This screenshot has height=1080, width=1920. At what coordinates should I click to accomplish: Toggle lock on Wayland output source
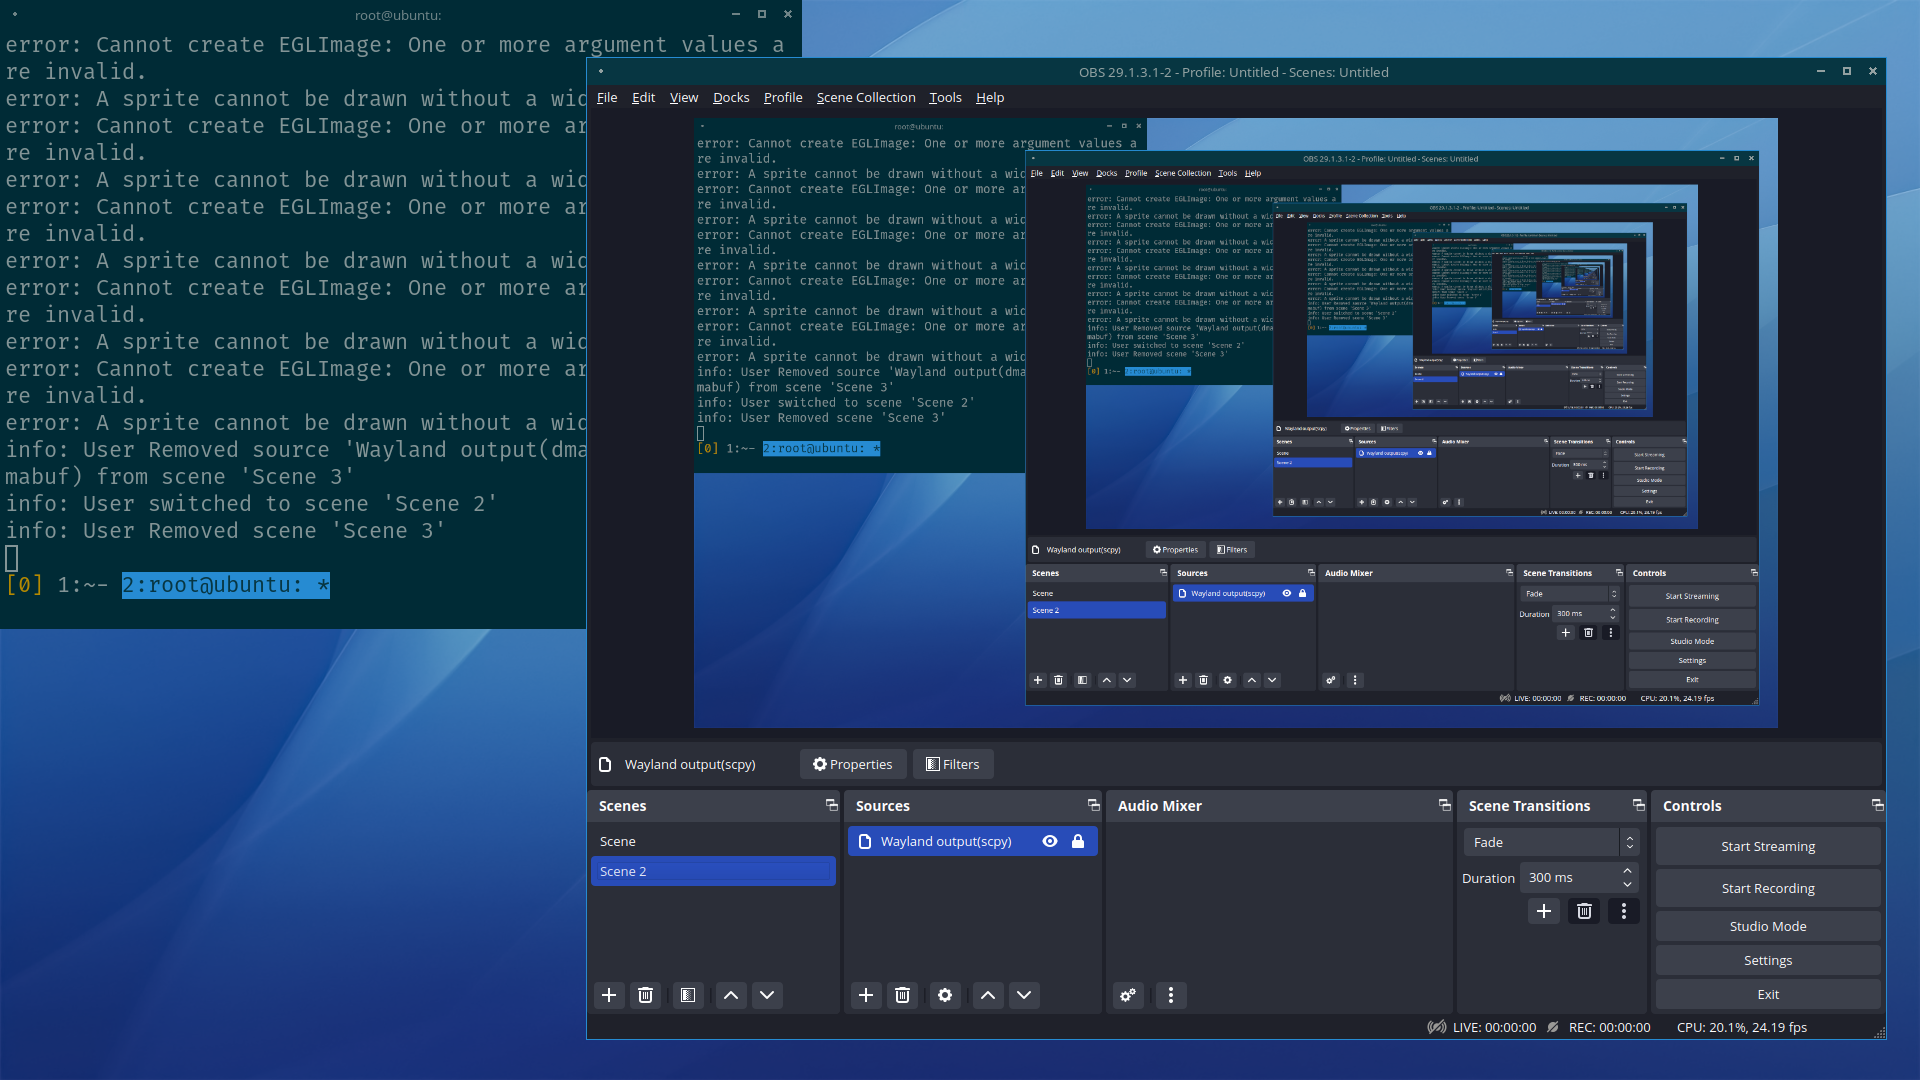[x=1078, y=841]
